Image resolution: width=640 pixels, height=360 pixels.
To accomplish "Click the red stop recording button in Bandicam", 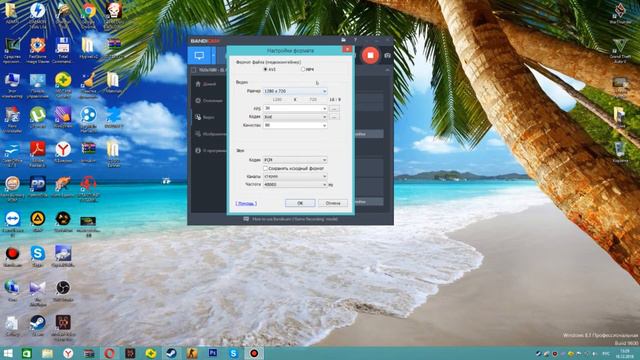I will coord(370,55).
